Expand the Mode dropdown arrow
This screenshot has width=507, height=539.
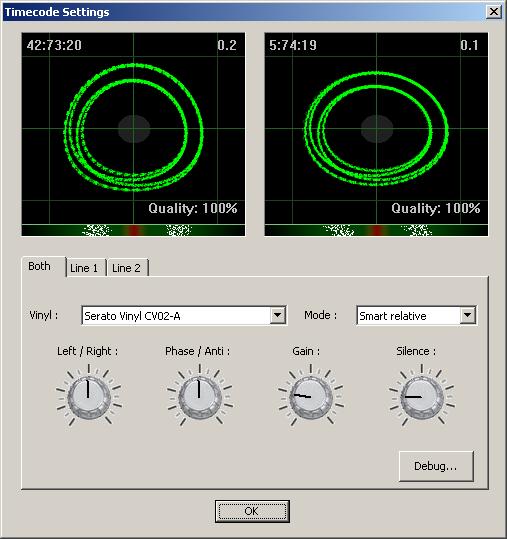click(467, 315)
